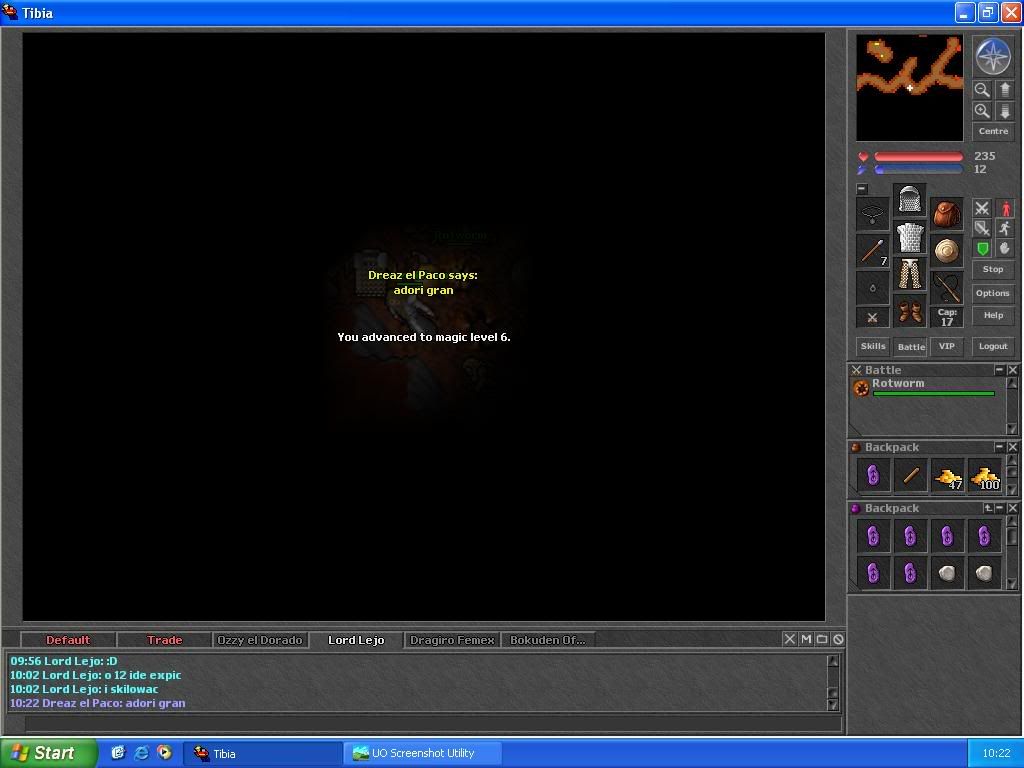Screen dimensions: 1024x768
Task: Move minimap one floor up
Action: point(1004,90)
